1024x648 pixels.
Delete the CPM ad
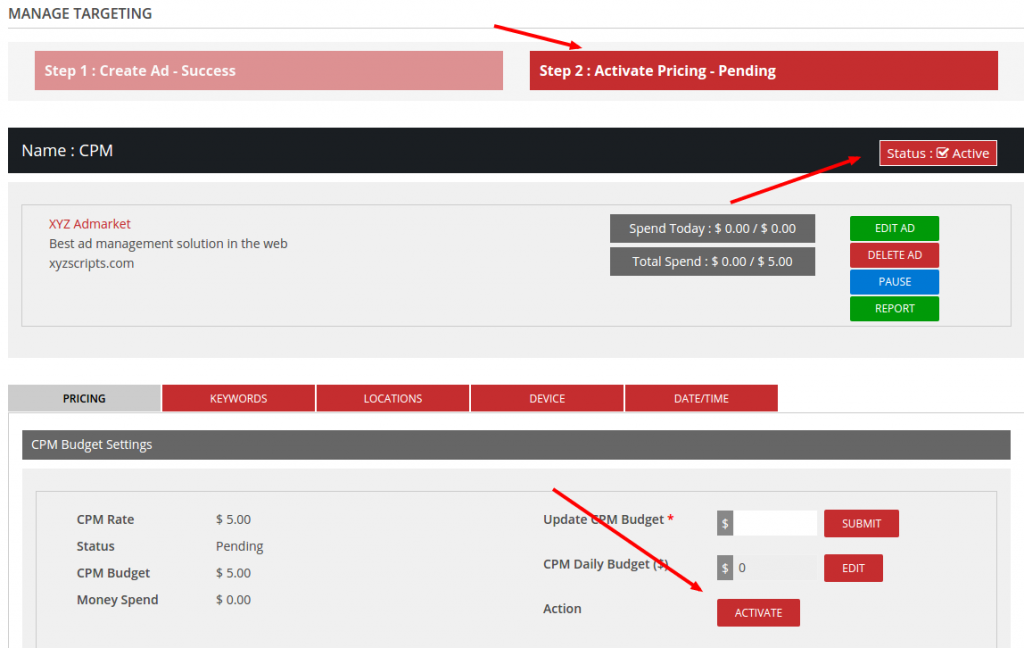(x=894, y=254)
